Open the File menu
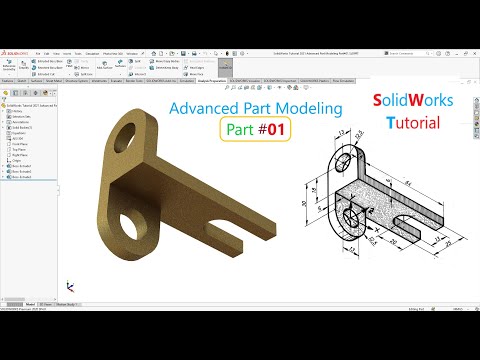 coord(38,53)
